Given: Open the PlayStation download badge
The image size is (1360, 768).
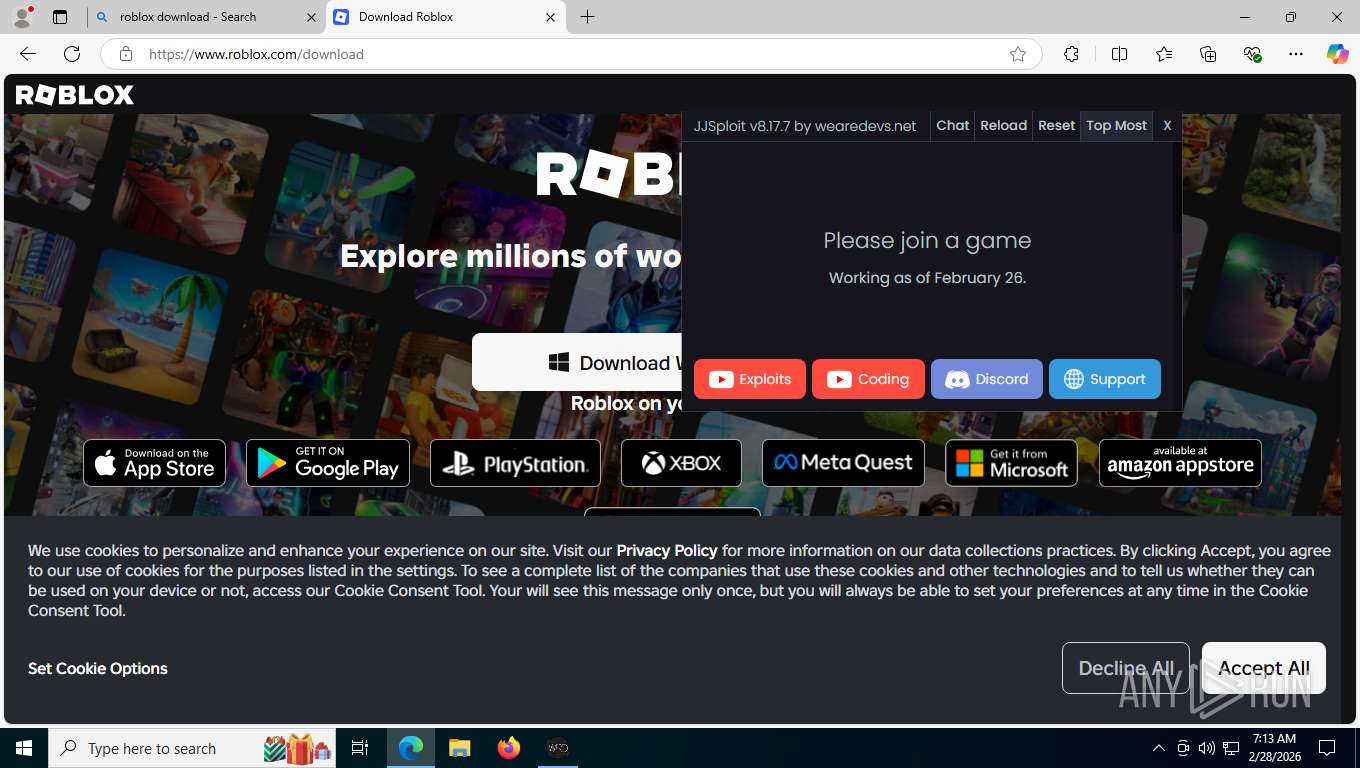Looking at the screenshot, I should coord(515,463).
